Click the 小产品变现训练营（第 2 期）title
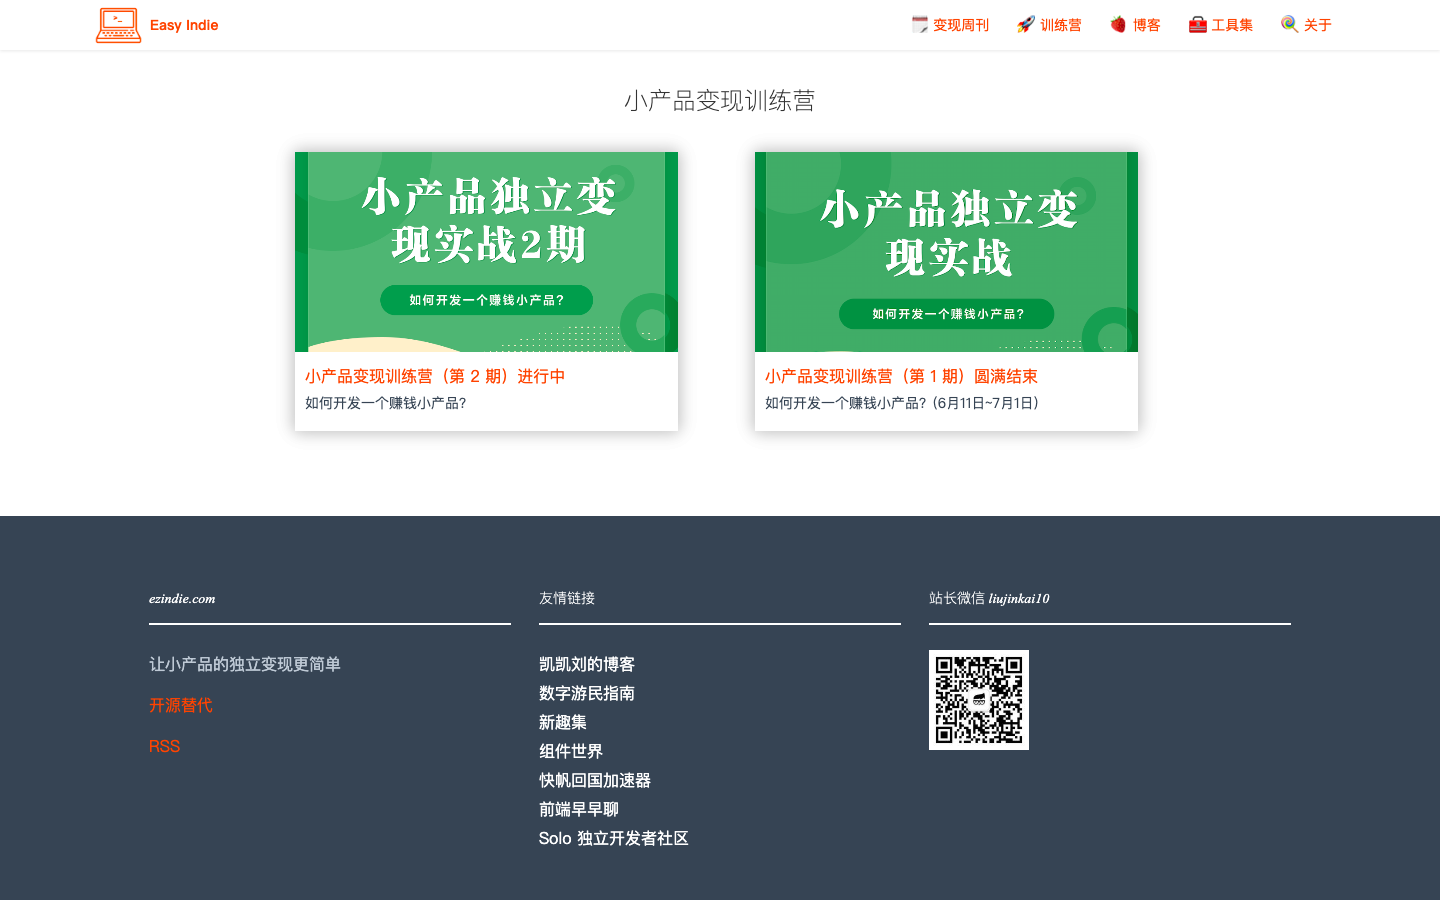The image size is (1440, 900). tap(437, 376)
